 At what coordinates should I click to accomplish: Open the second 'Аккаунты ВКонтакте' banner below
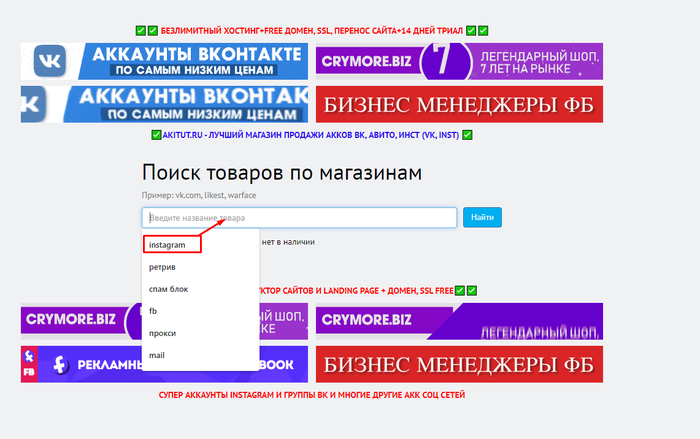point(164,105)
